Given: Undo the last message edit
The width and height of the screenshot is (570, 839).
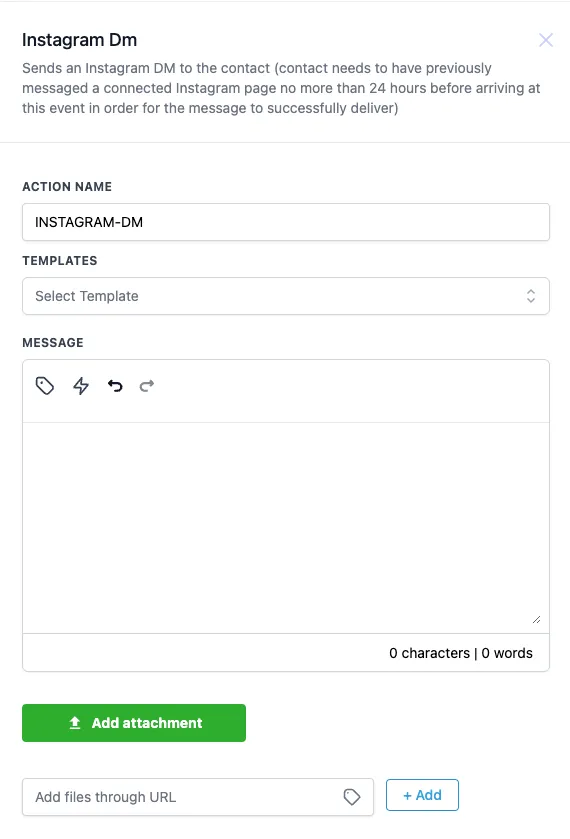Looking at the screenshot, I should [115, 386].
